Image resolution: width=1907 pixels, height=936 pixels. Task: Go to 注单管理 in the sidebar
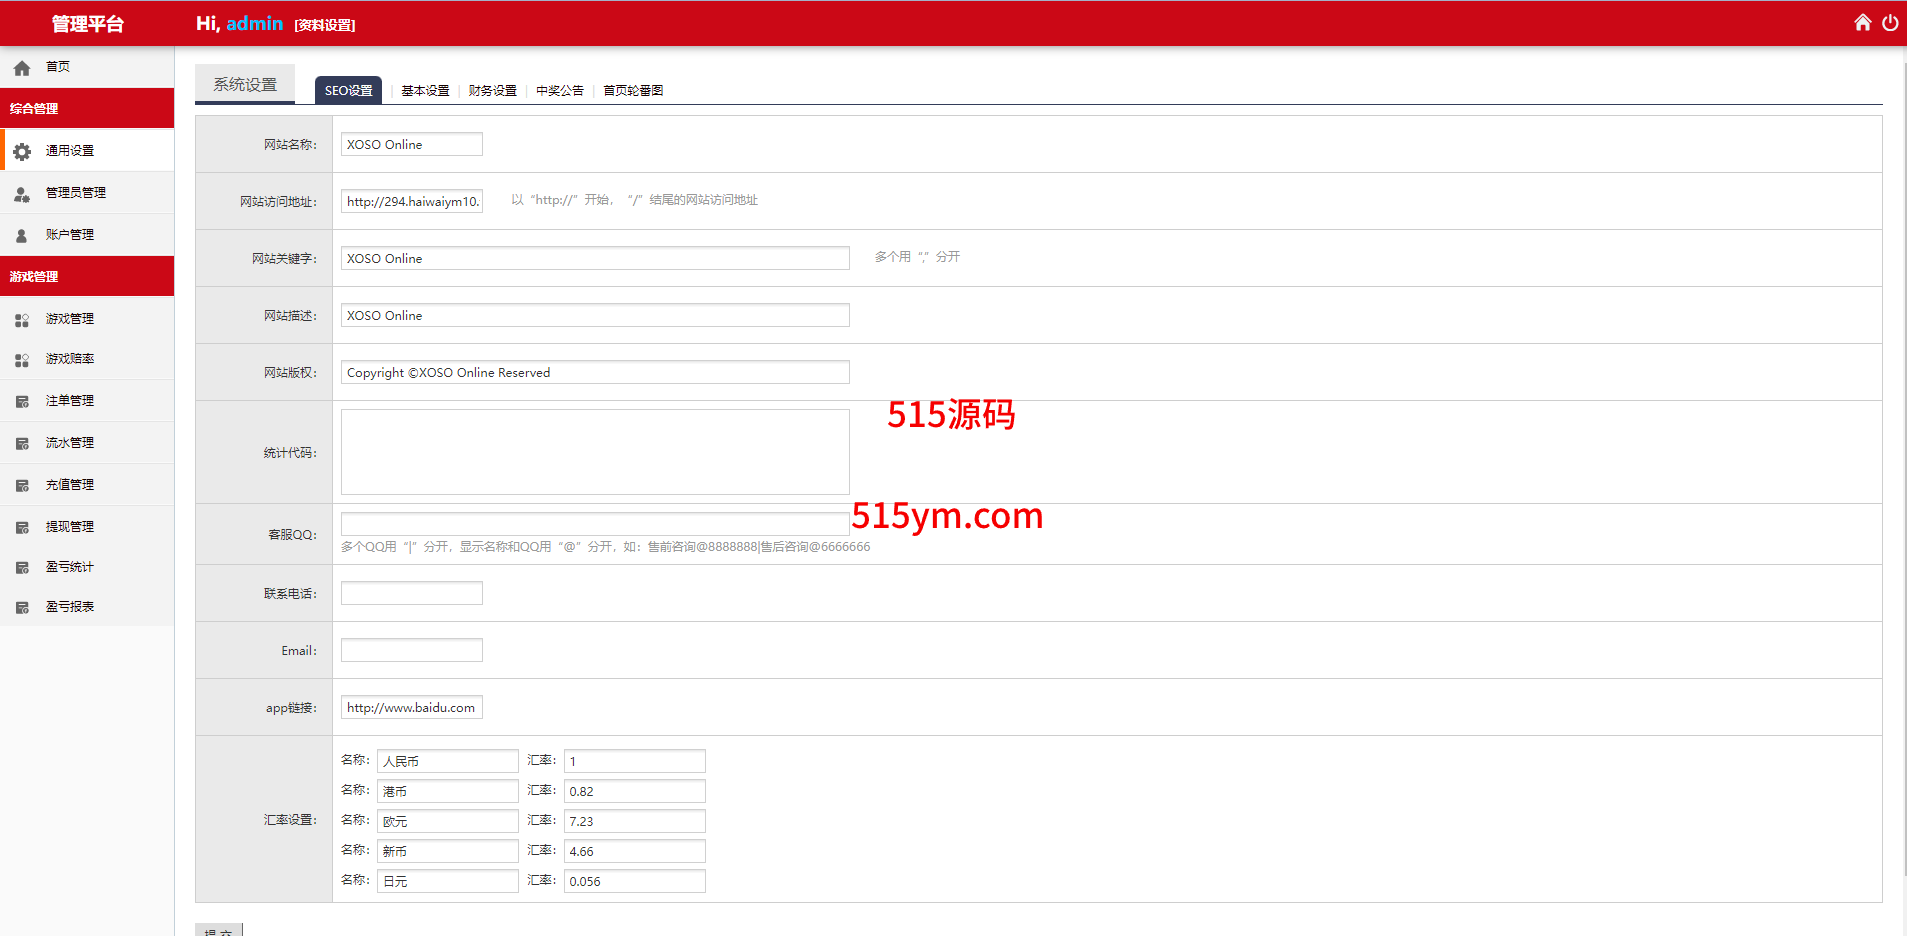[69, 401]
